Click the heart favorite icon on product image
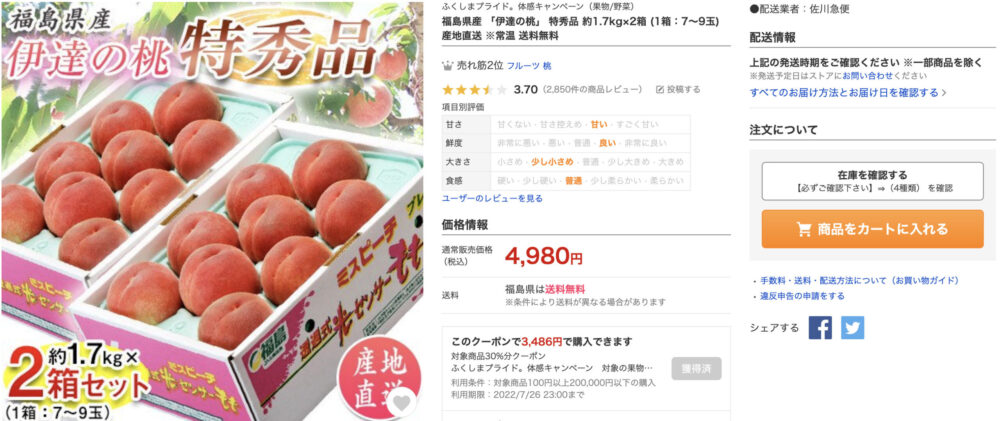1000x421 pixels. tap(402, 404)
